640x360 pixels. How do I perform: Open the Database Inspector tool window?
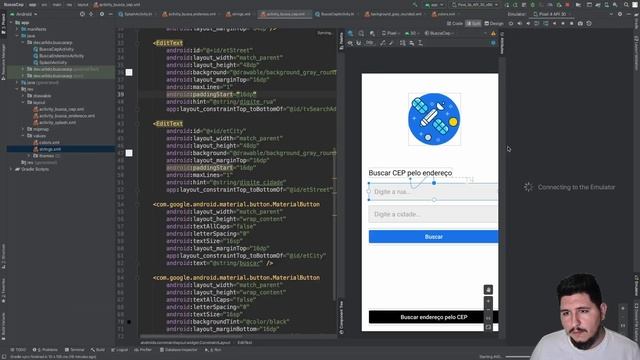179,350
